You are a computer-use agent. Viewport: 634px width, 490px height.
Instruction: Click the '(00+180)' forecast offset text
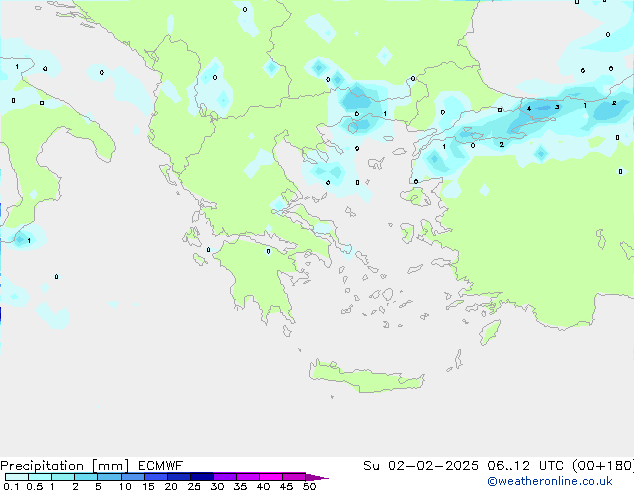click(603, 466)
